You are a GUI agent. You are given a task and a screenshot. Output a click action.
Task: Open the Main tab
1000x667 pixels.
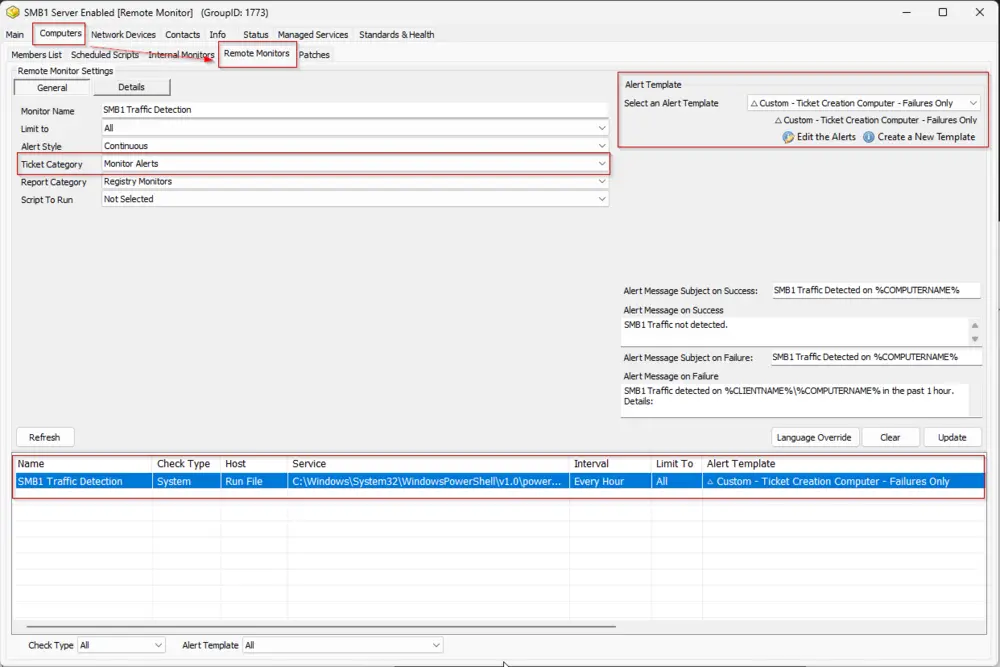click(15, 34)
